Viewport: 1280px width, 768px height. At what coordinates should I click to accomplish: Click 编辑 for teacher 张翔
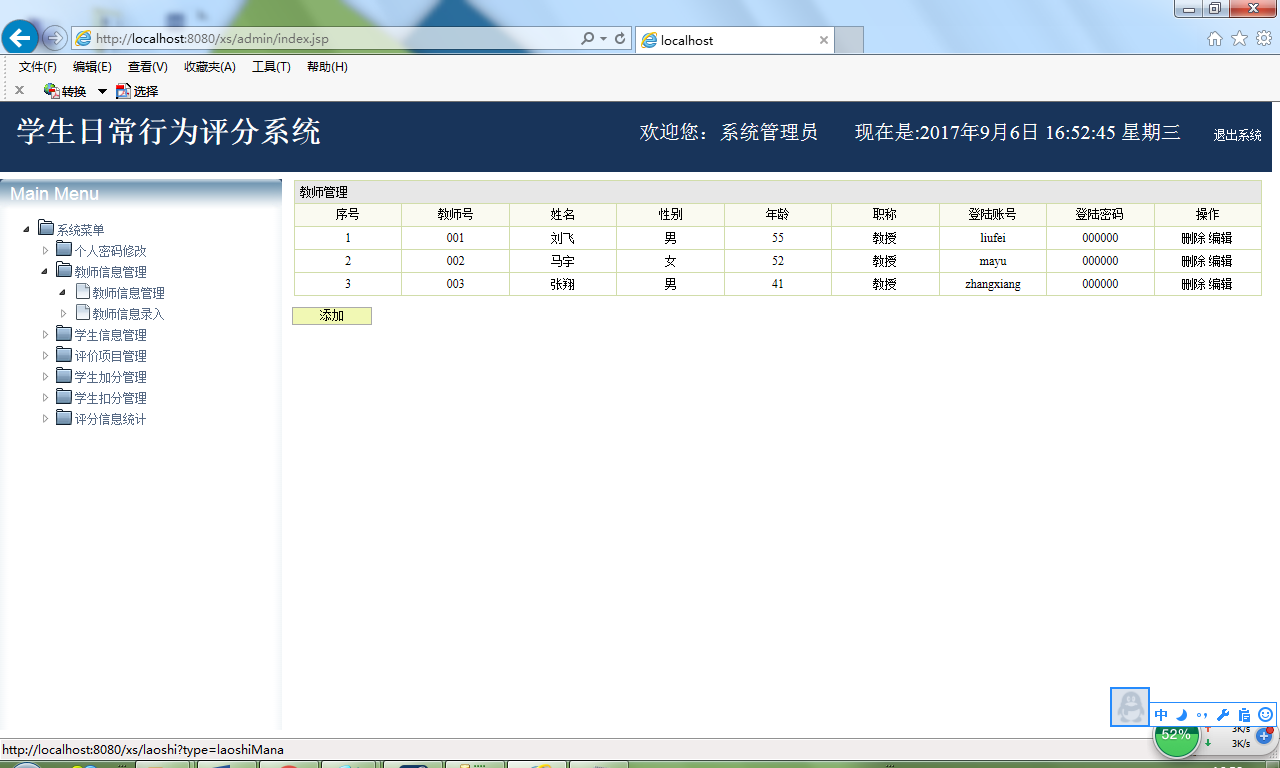[x=1220, y=284]
